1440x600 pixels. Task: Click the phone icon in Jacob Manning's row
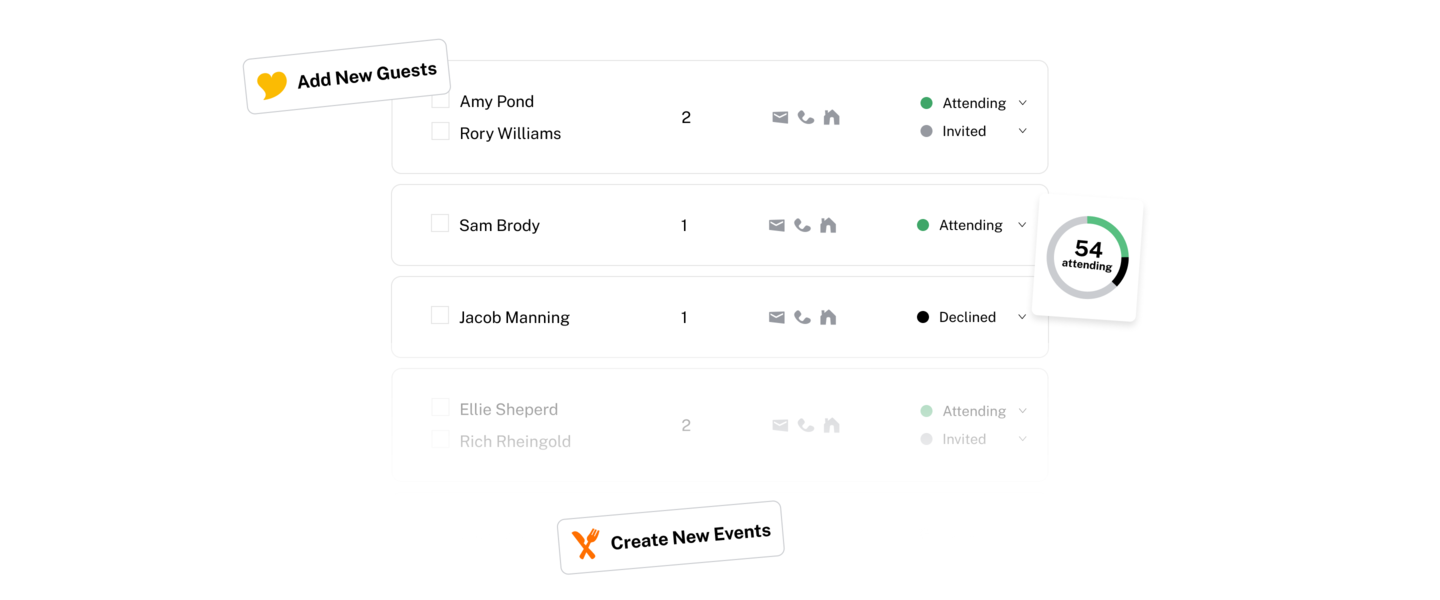click(x=802, y=317)
